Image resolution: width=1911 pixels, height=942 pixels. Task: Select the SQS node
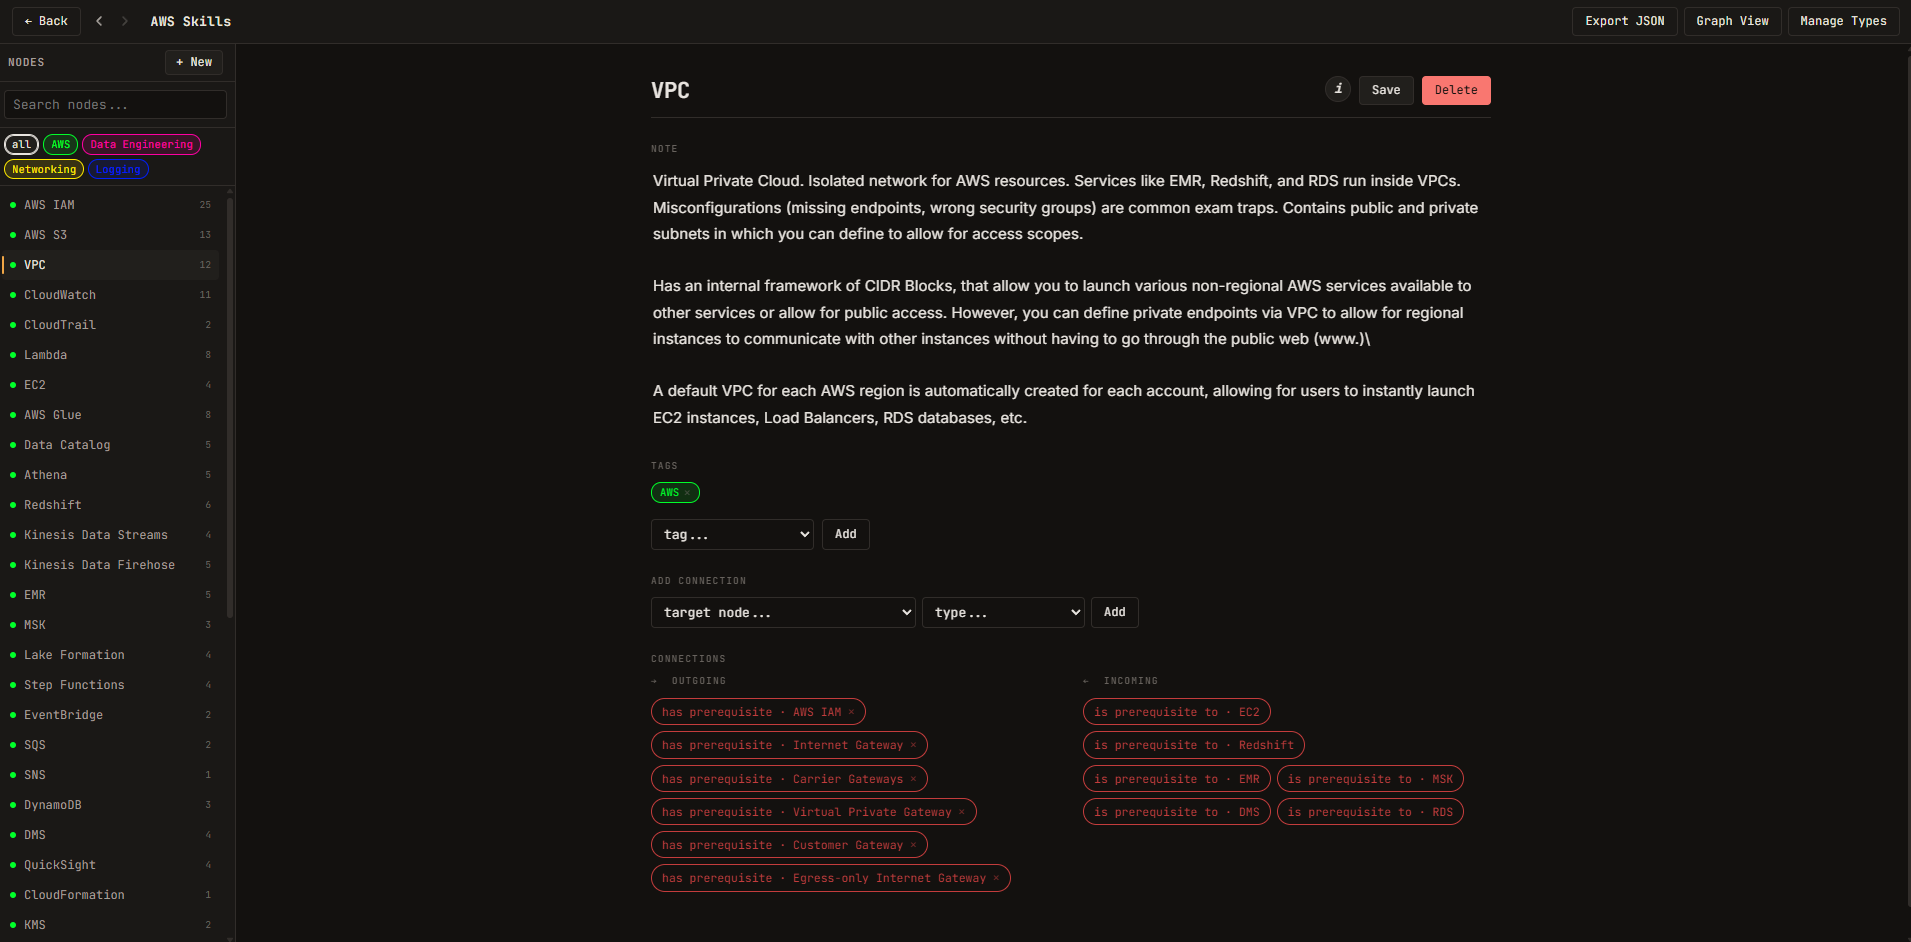pos(110,745)
